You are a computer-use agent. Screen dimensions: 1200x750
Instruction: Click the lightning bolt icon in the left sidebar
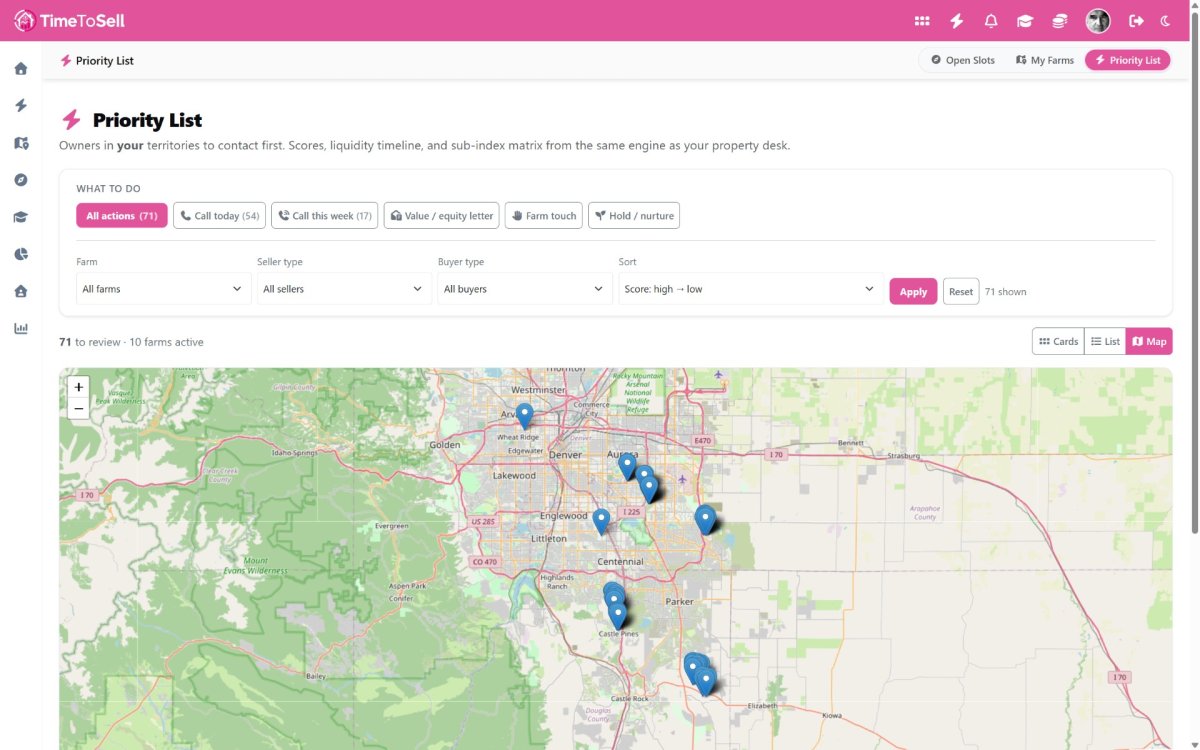(21, 106)
